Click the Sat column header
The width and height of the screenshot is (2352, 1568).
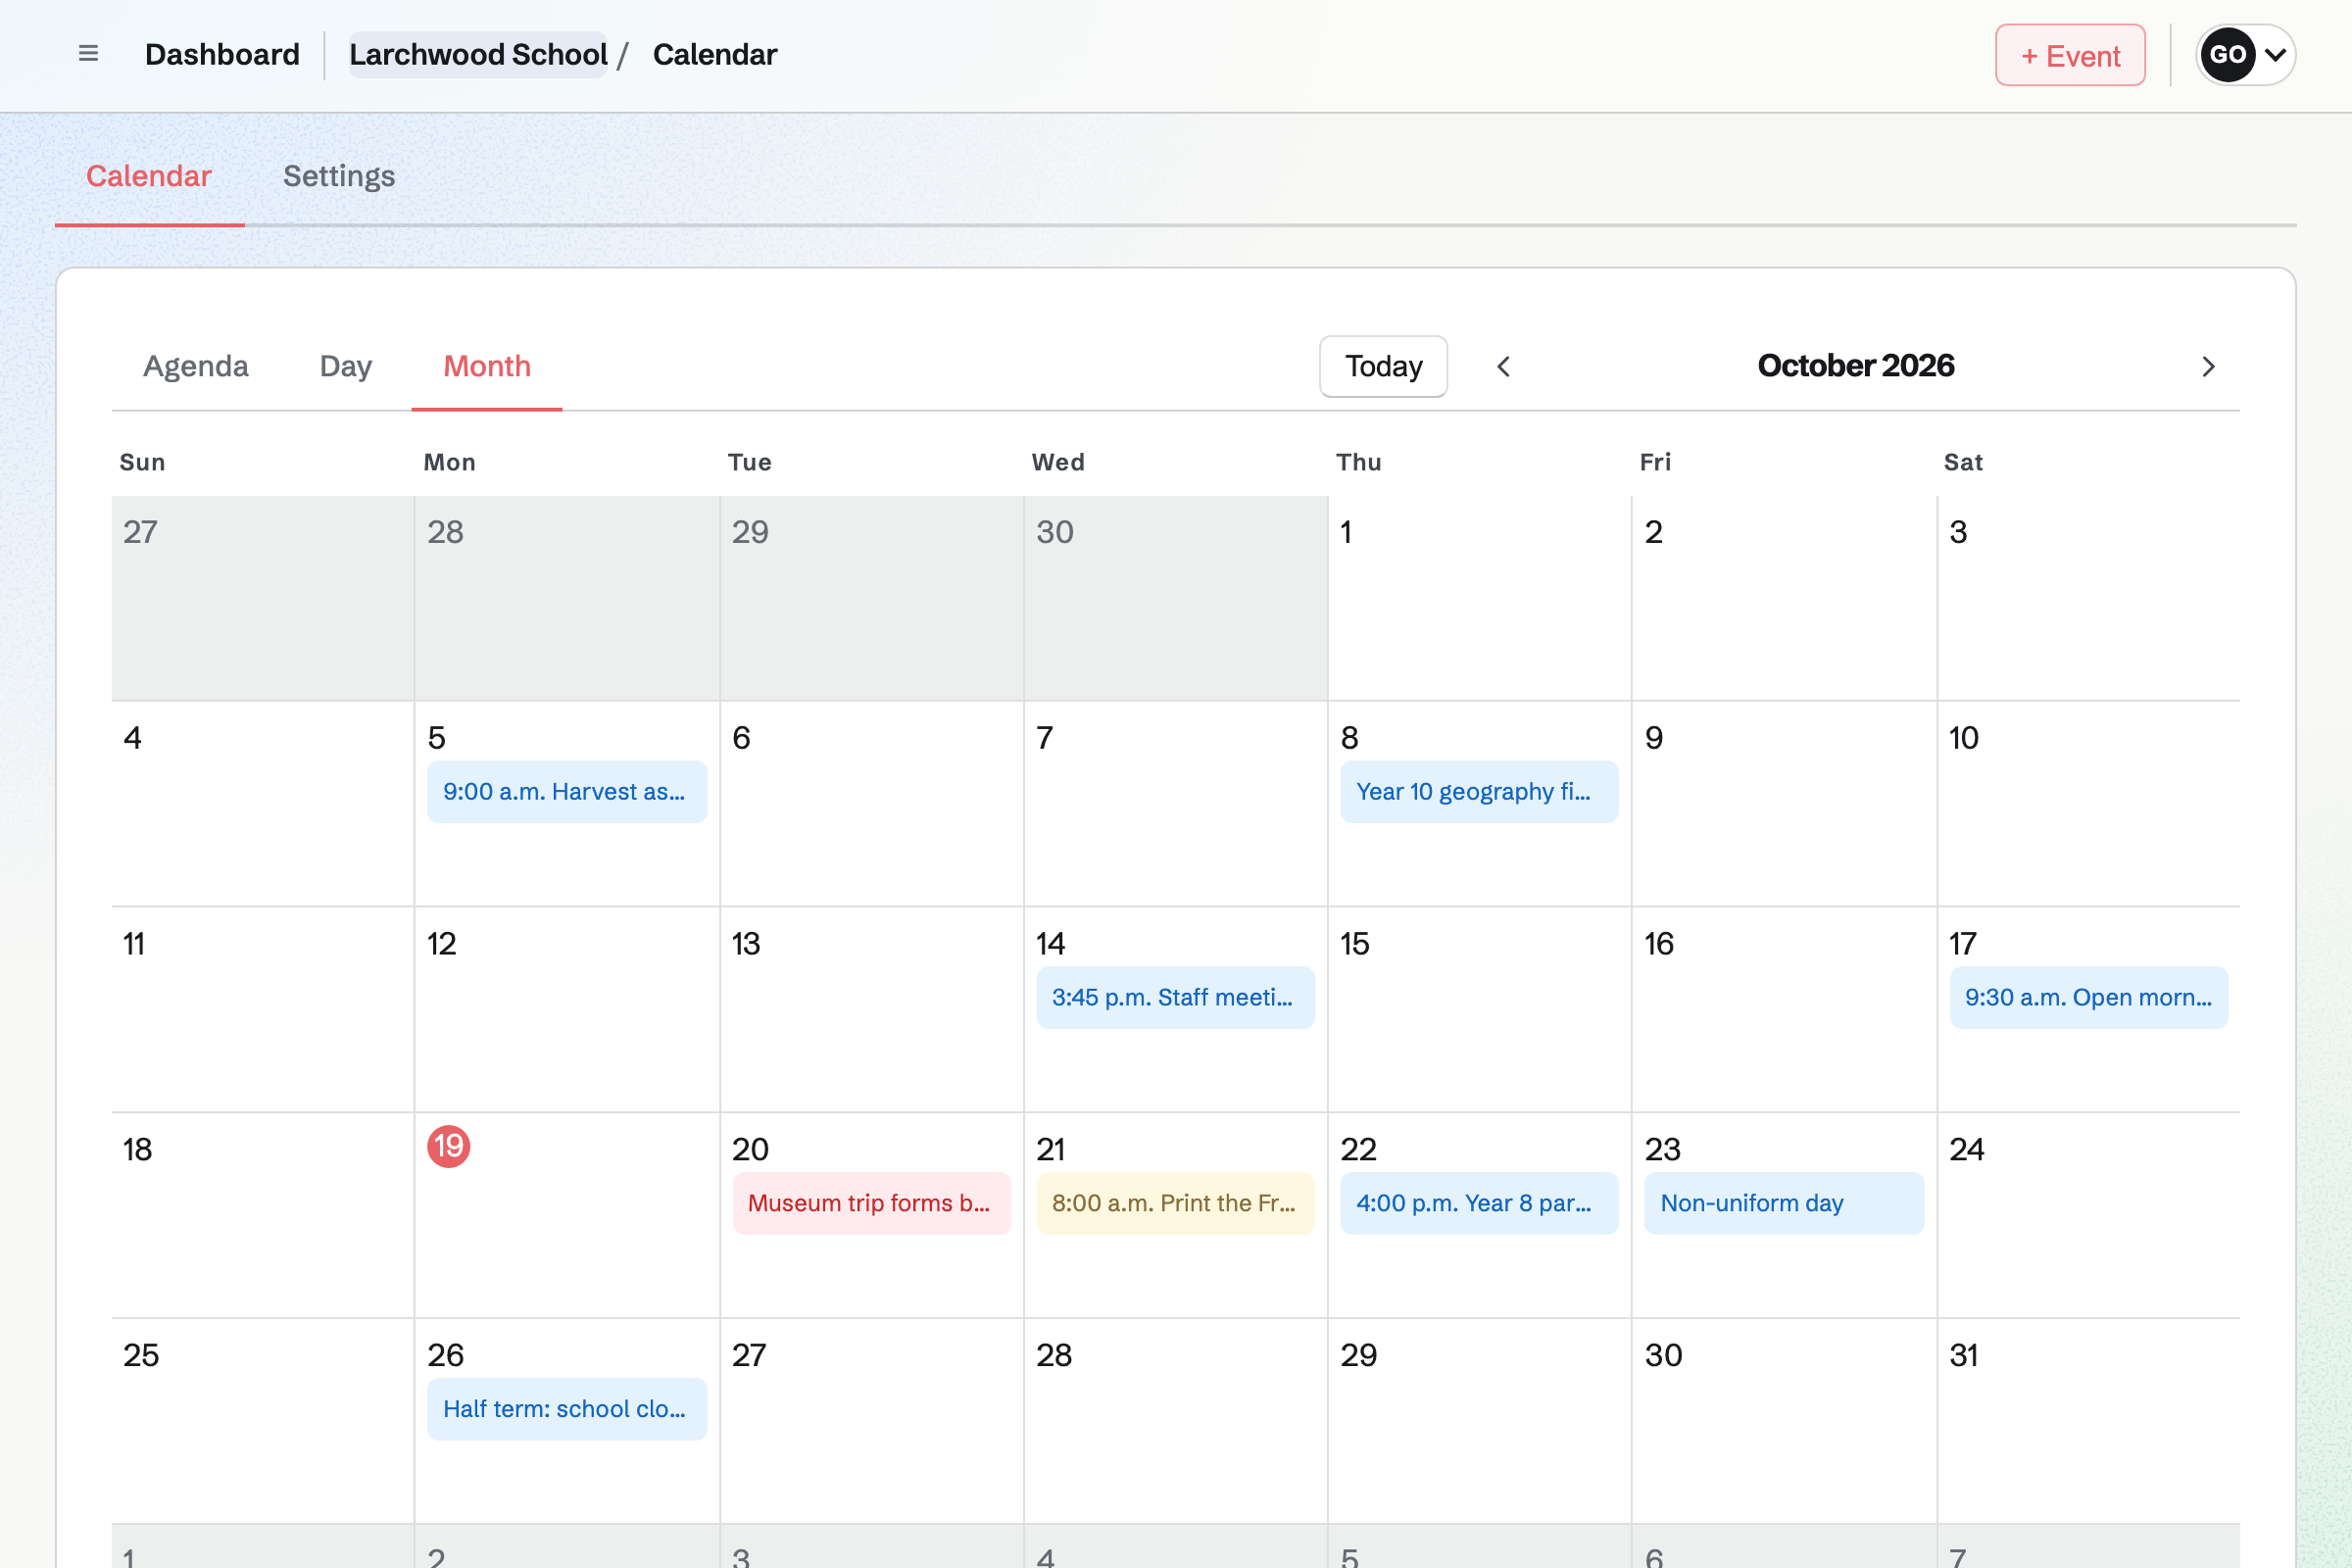(x=1962, y=462)
